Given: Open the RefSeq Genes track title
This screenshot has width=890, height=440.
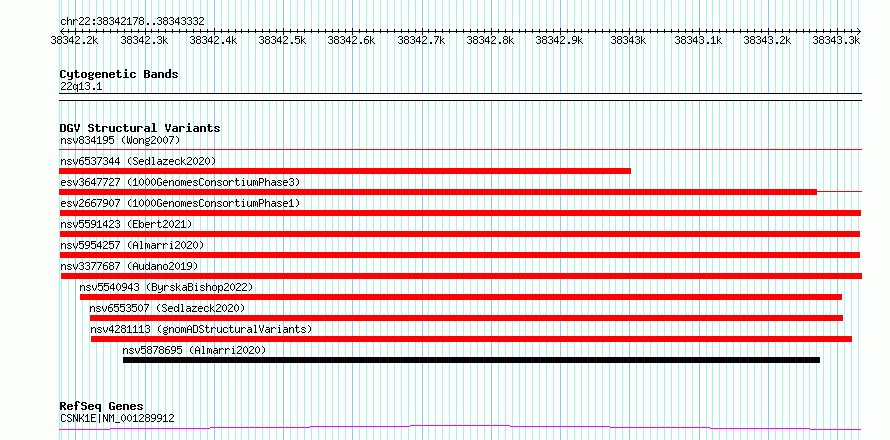Looking at the screenshot, I should pyautogui.click(x=102, y=407).
